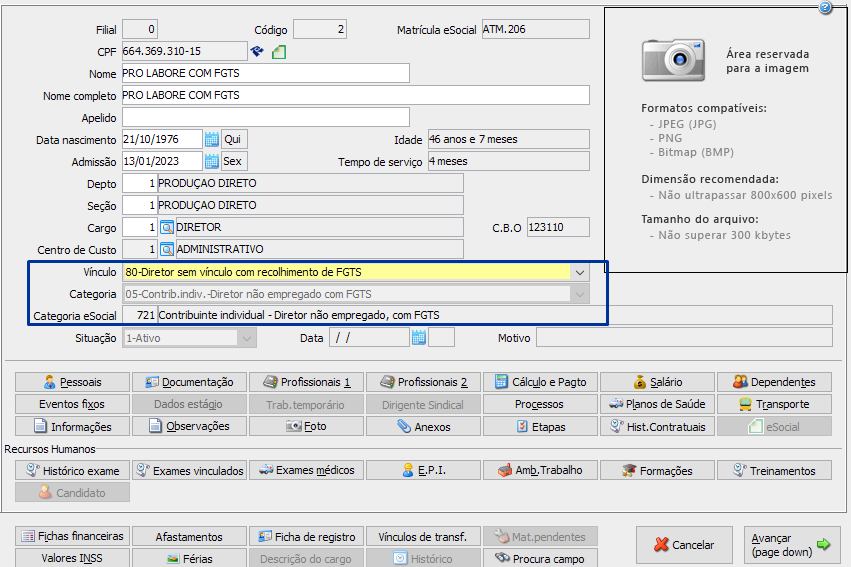Open Hist.Contratuais section
Viewport: 851px width, 567px height.
coord(657,426)
